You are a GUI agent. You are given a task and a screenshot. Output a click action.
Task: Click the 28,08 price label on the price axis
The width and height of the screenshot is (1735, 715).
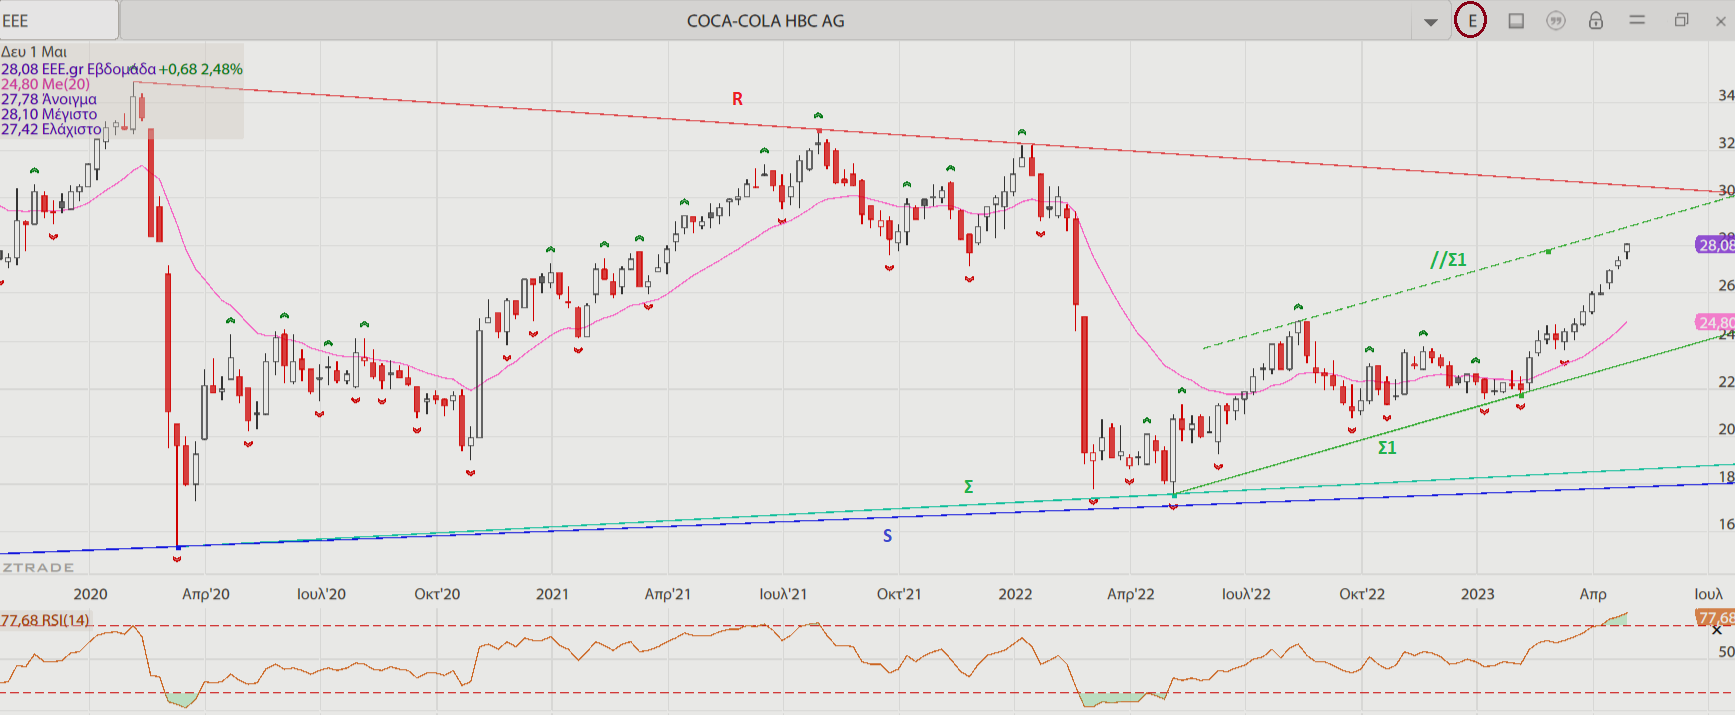(1716, 245)
